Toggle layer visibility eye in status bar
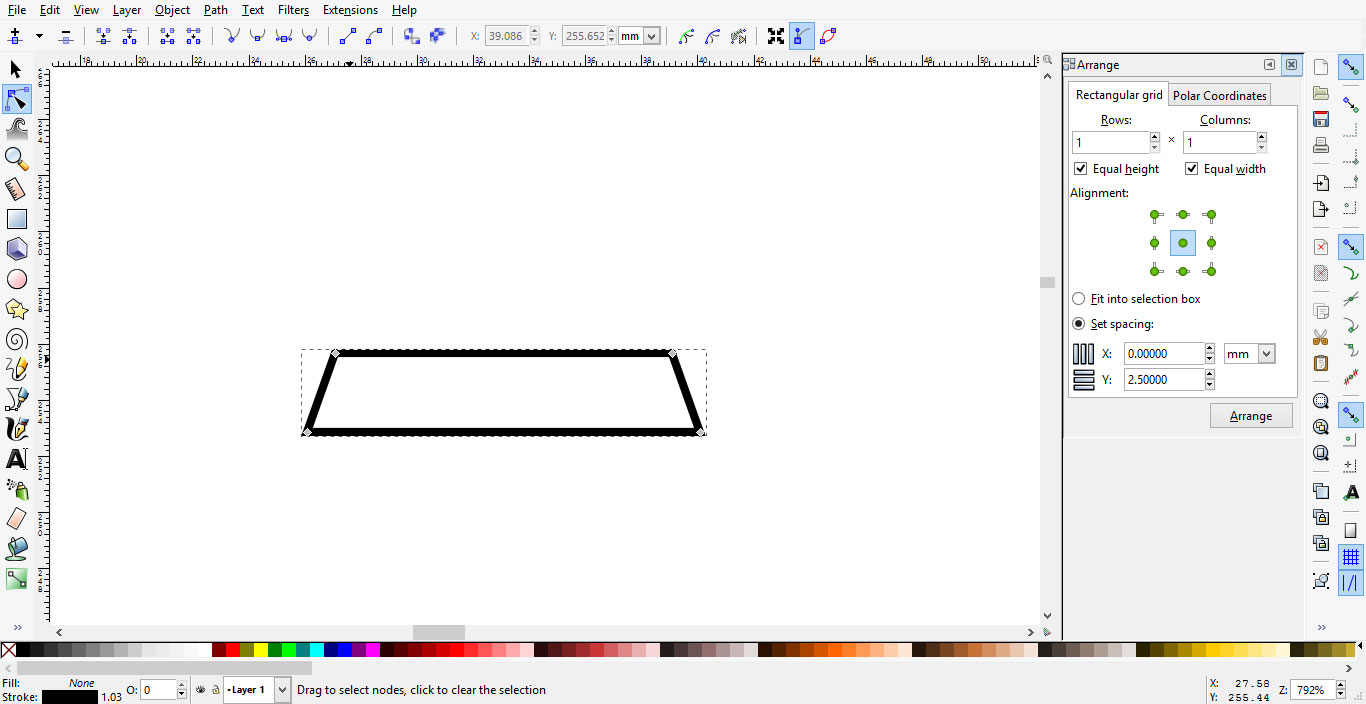Viewport: 1366px width, 704px height. click(201, 690)
